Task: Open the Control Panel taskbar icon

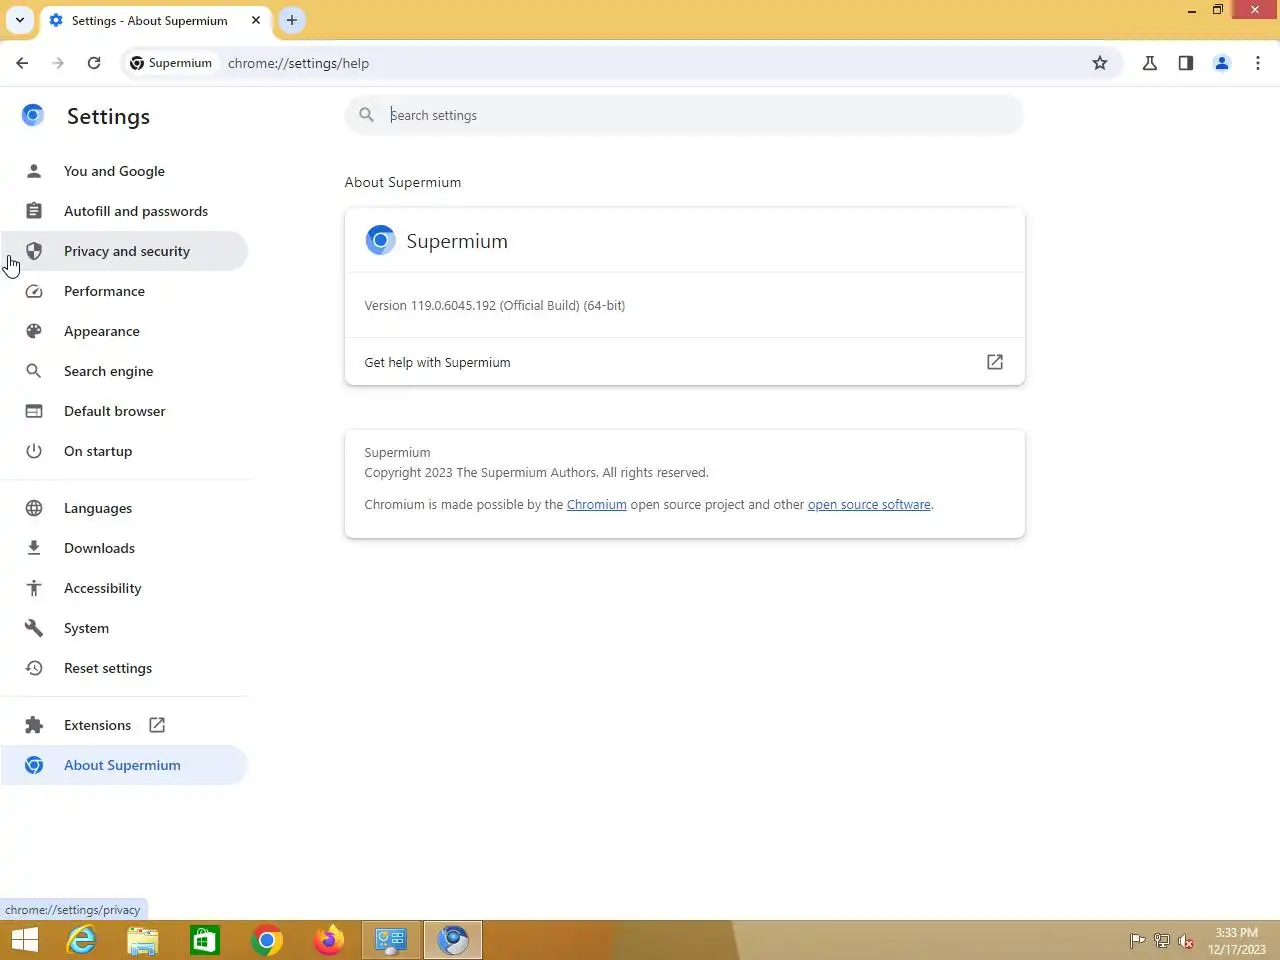Action: pos(391,940)
